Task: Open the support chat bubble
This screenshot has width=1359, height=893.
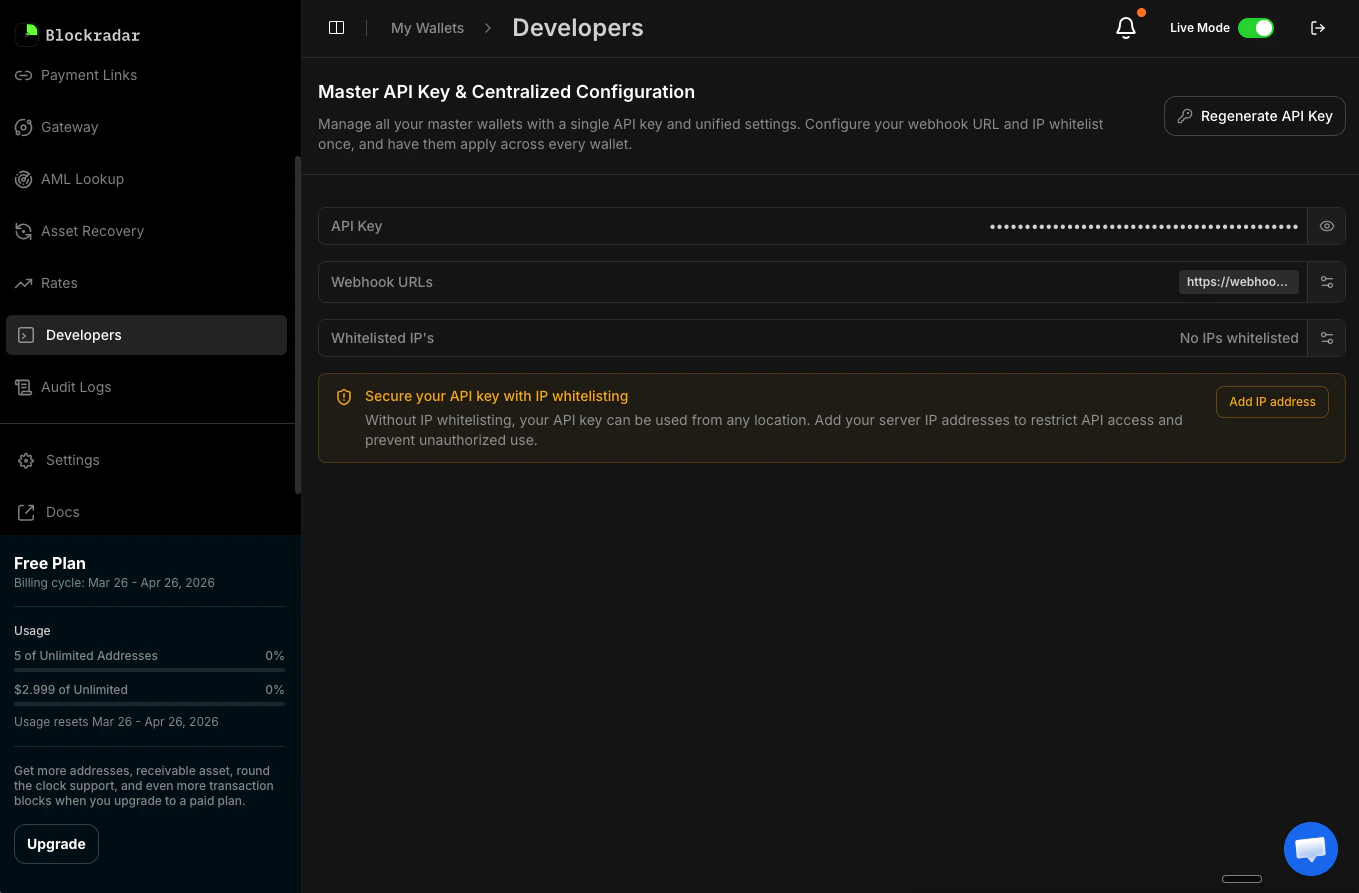Action: (1311, 848)
